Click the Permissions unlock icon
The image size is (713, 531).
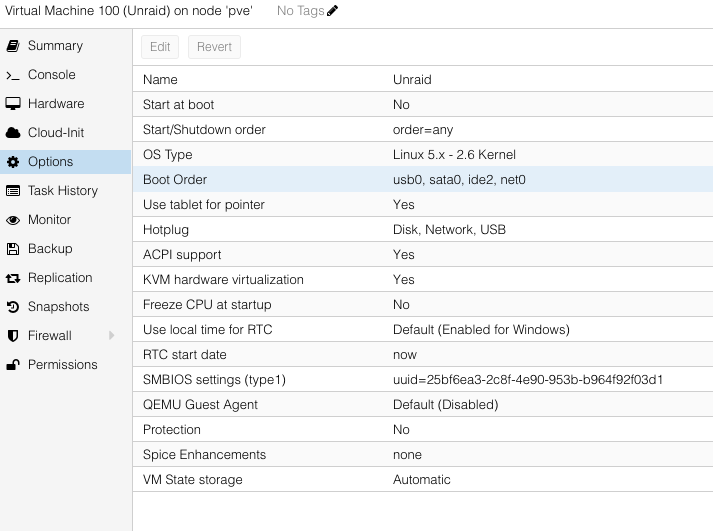13,365
